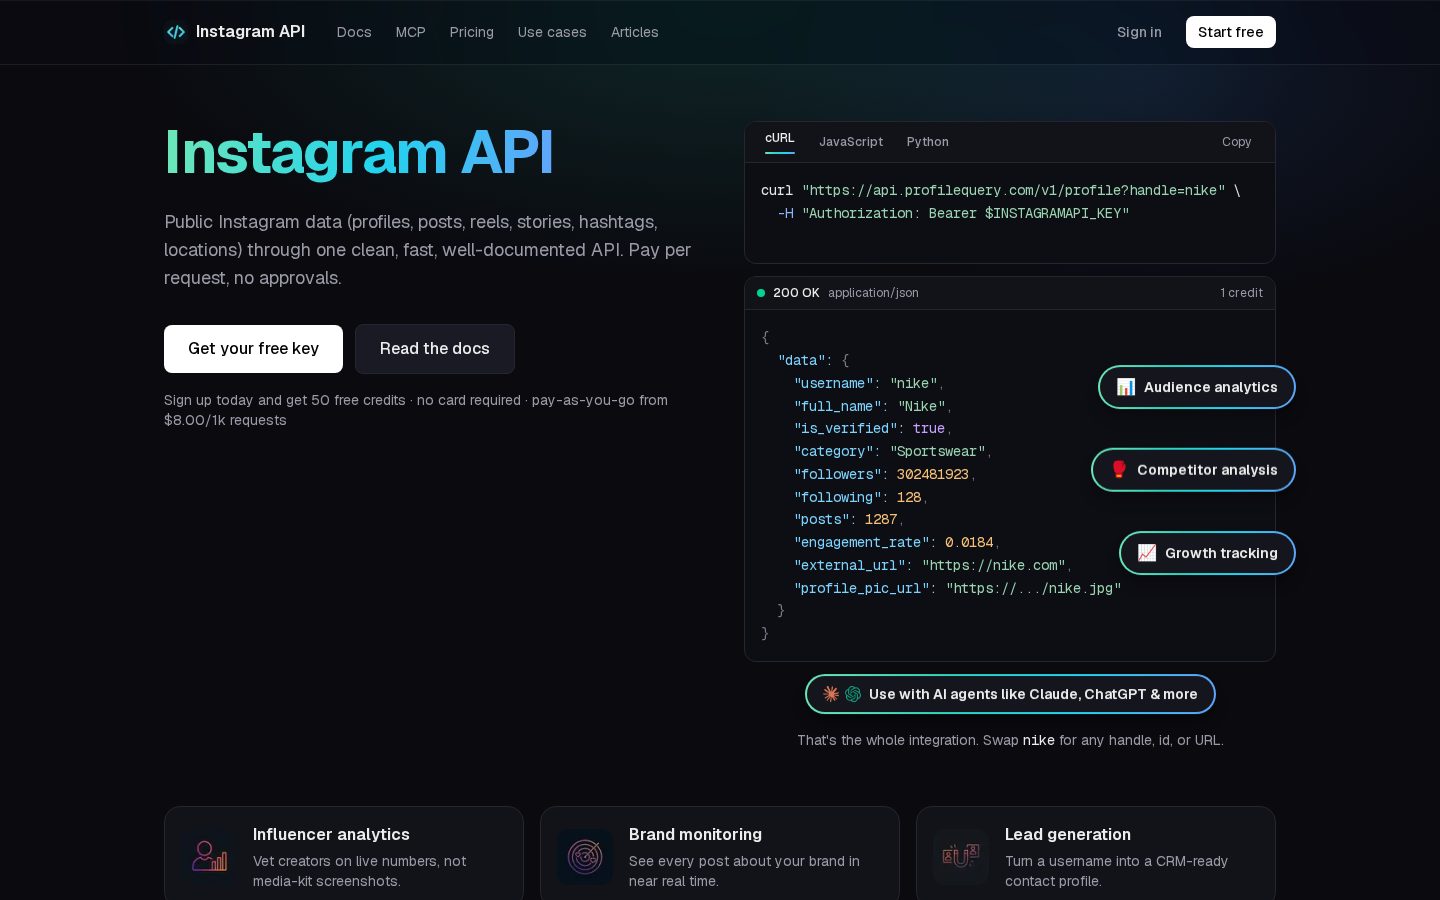
Task: Switch to the cURL code tab
Action: point(780,139)
